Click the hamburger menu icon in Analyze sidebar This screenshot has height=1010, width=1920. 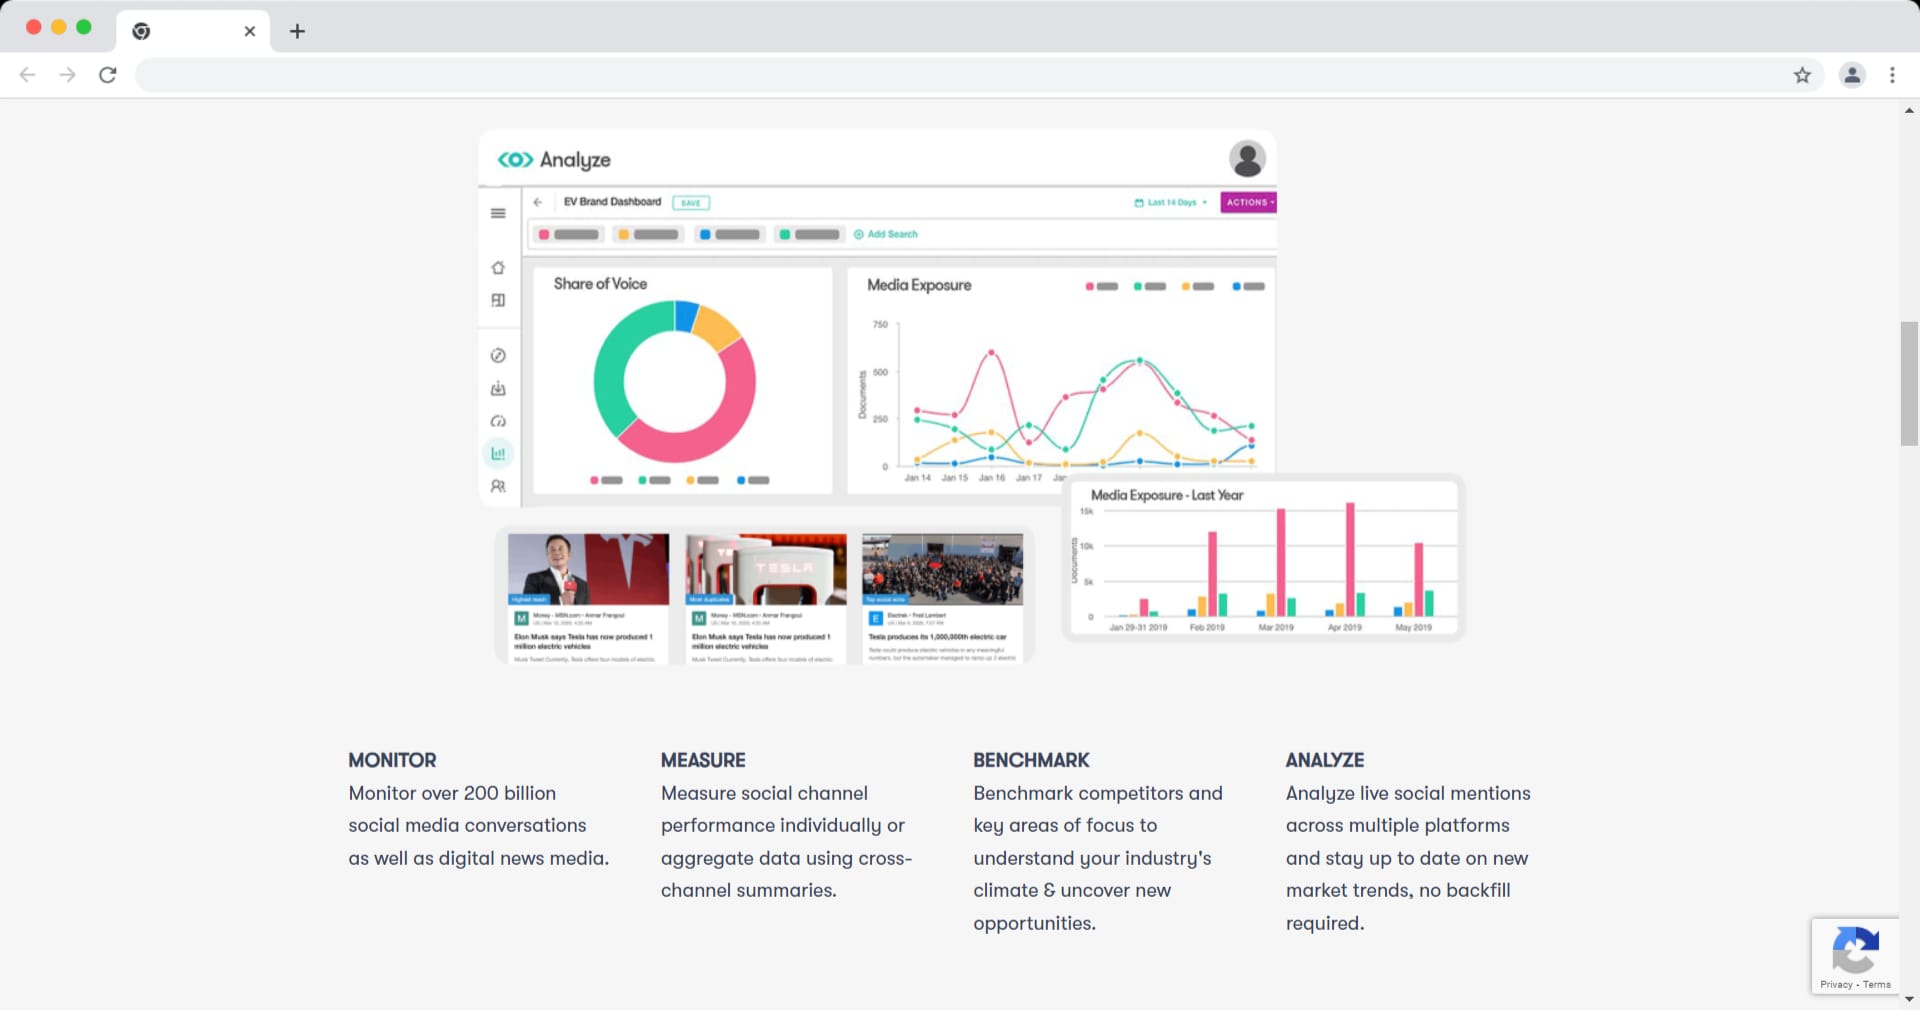[498, 213]
